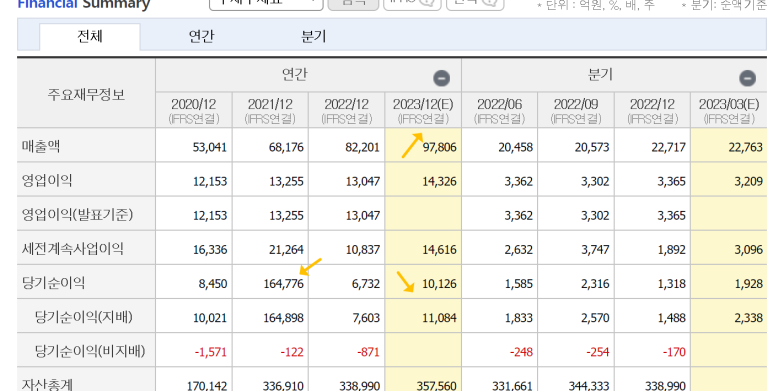Select the 당기순이익 value 1,928
This screenshot has width=773, height=391.
point(748,284)
